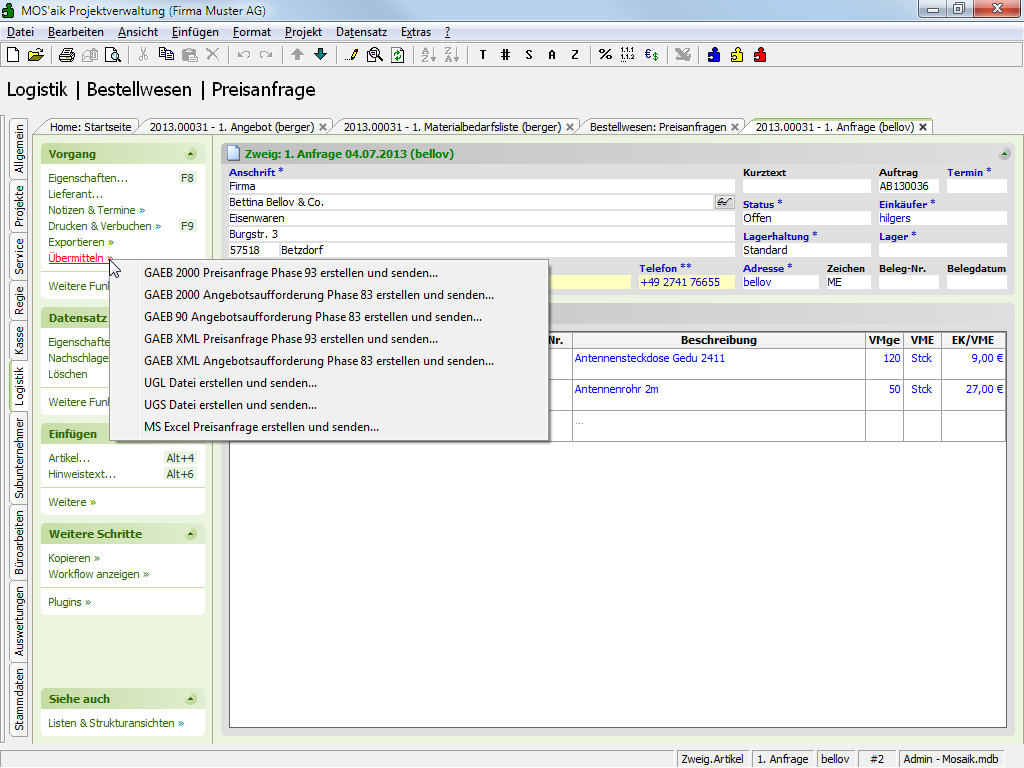This screenshot has width=1024, height=768.
Task: Open Workflow anzeigen link
Action: pos(98,574)
